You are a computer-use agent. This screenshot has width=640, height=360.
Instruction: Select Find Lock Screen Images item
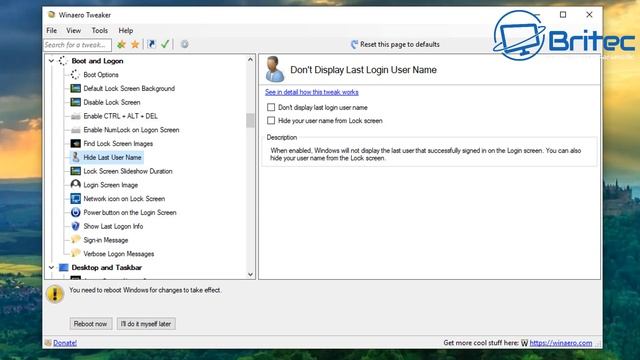point(118,144)
